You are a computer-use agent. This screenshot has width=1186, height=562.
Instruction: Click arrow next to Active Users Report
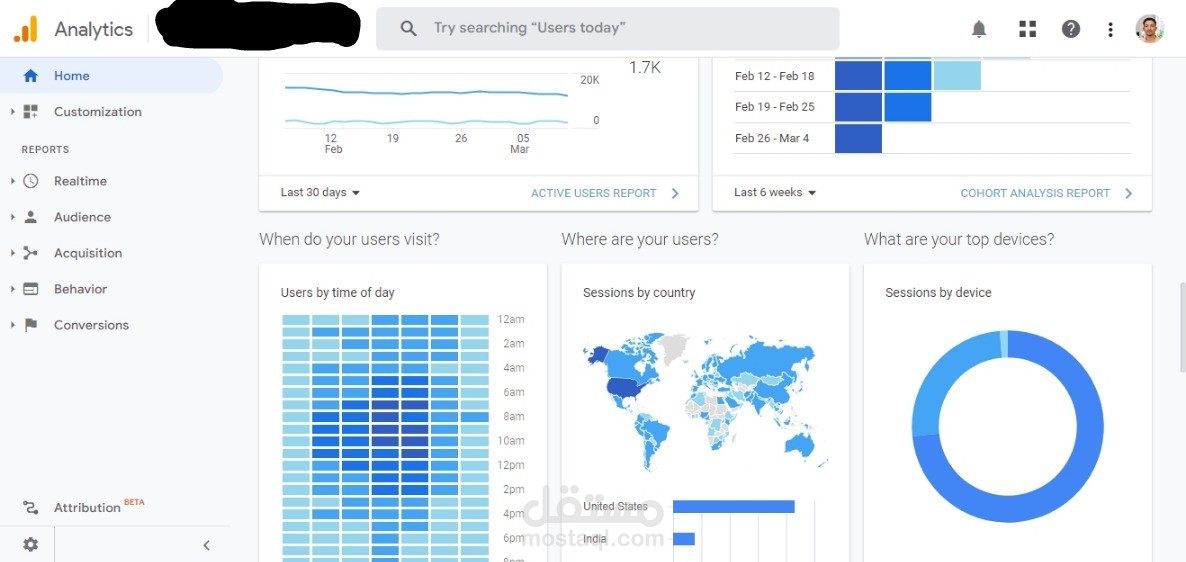click(675, 193)
